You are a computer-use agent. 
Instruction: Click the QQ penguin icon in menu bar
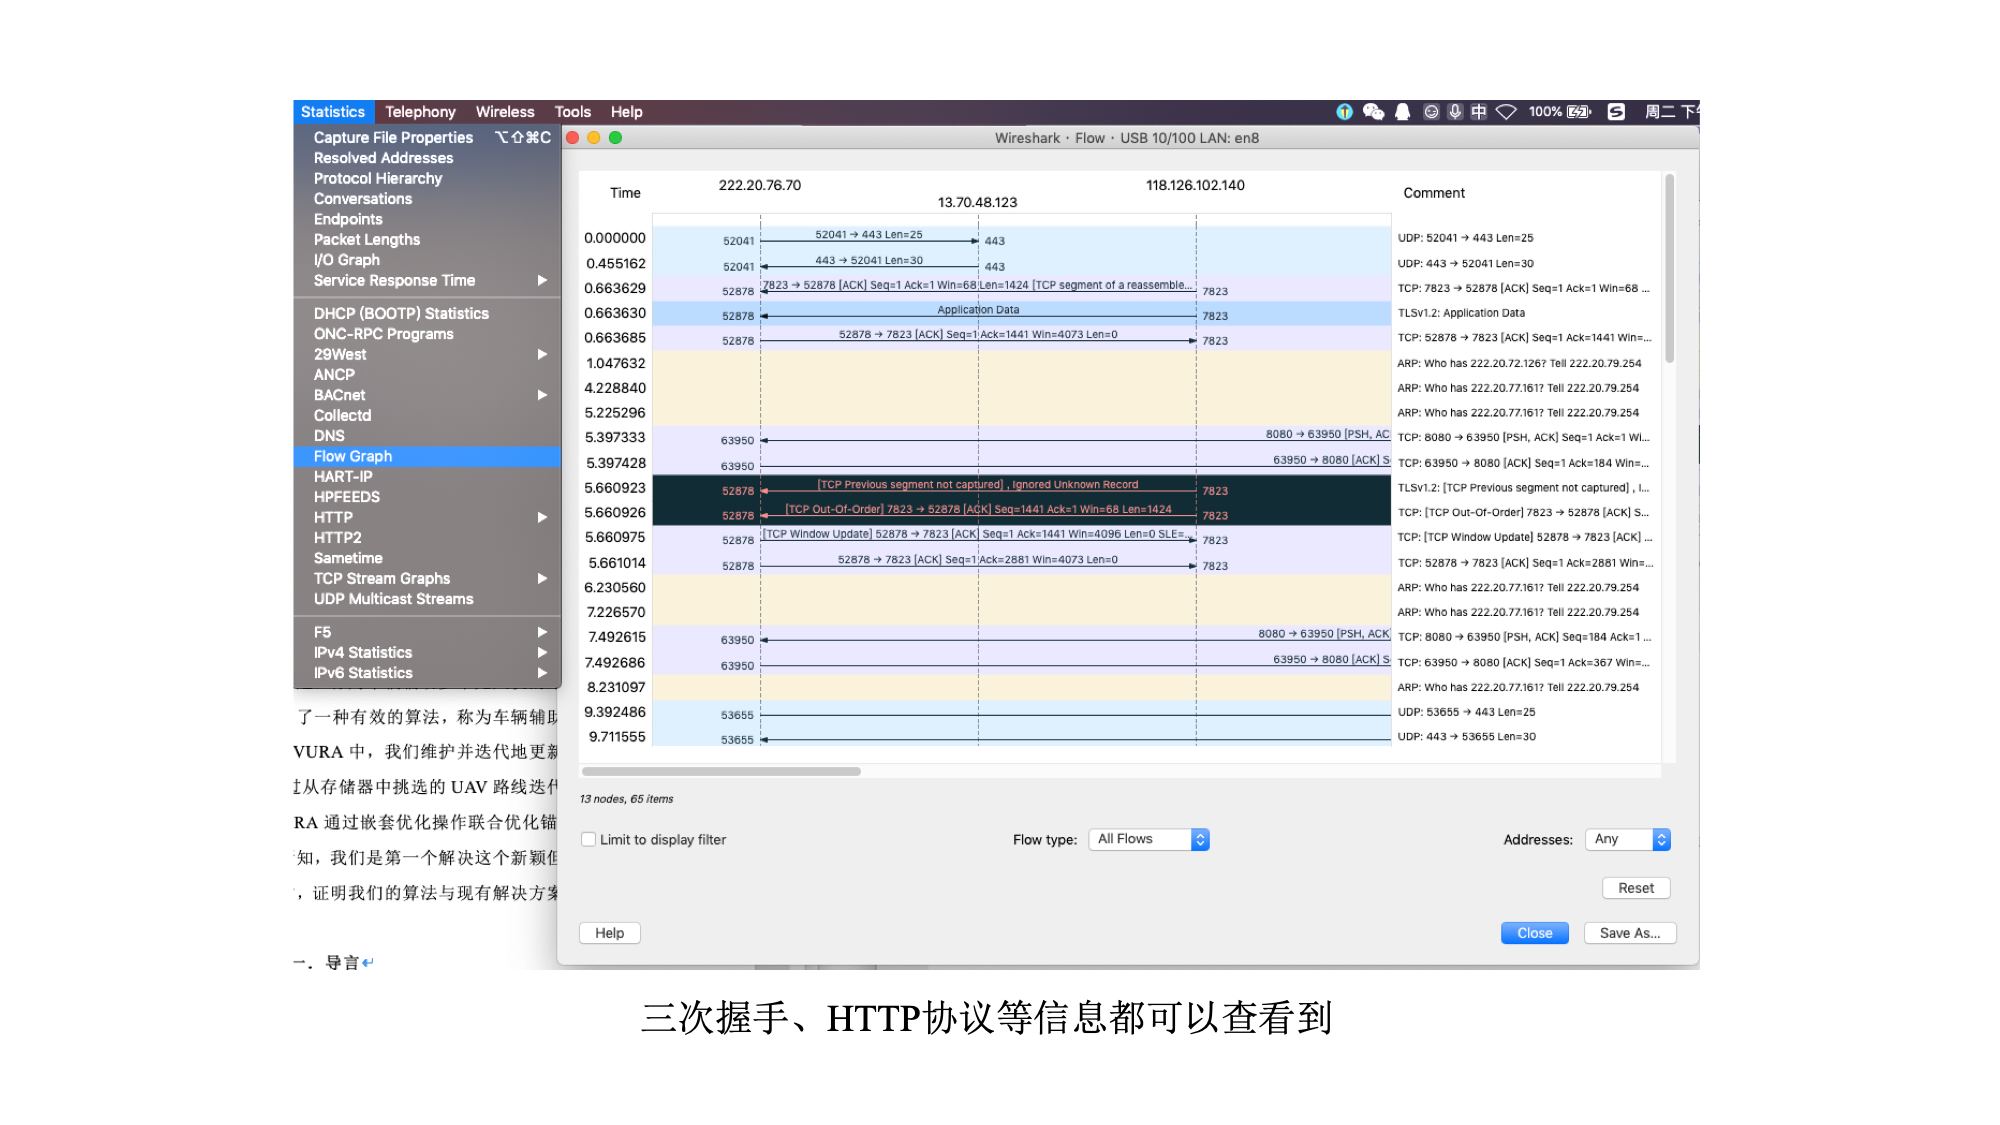[1402, 112]
